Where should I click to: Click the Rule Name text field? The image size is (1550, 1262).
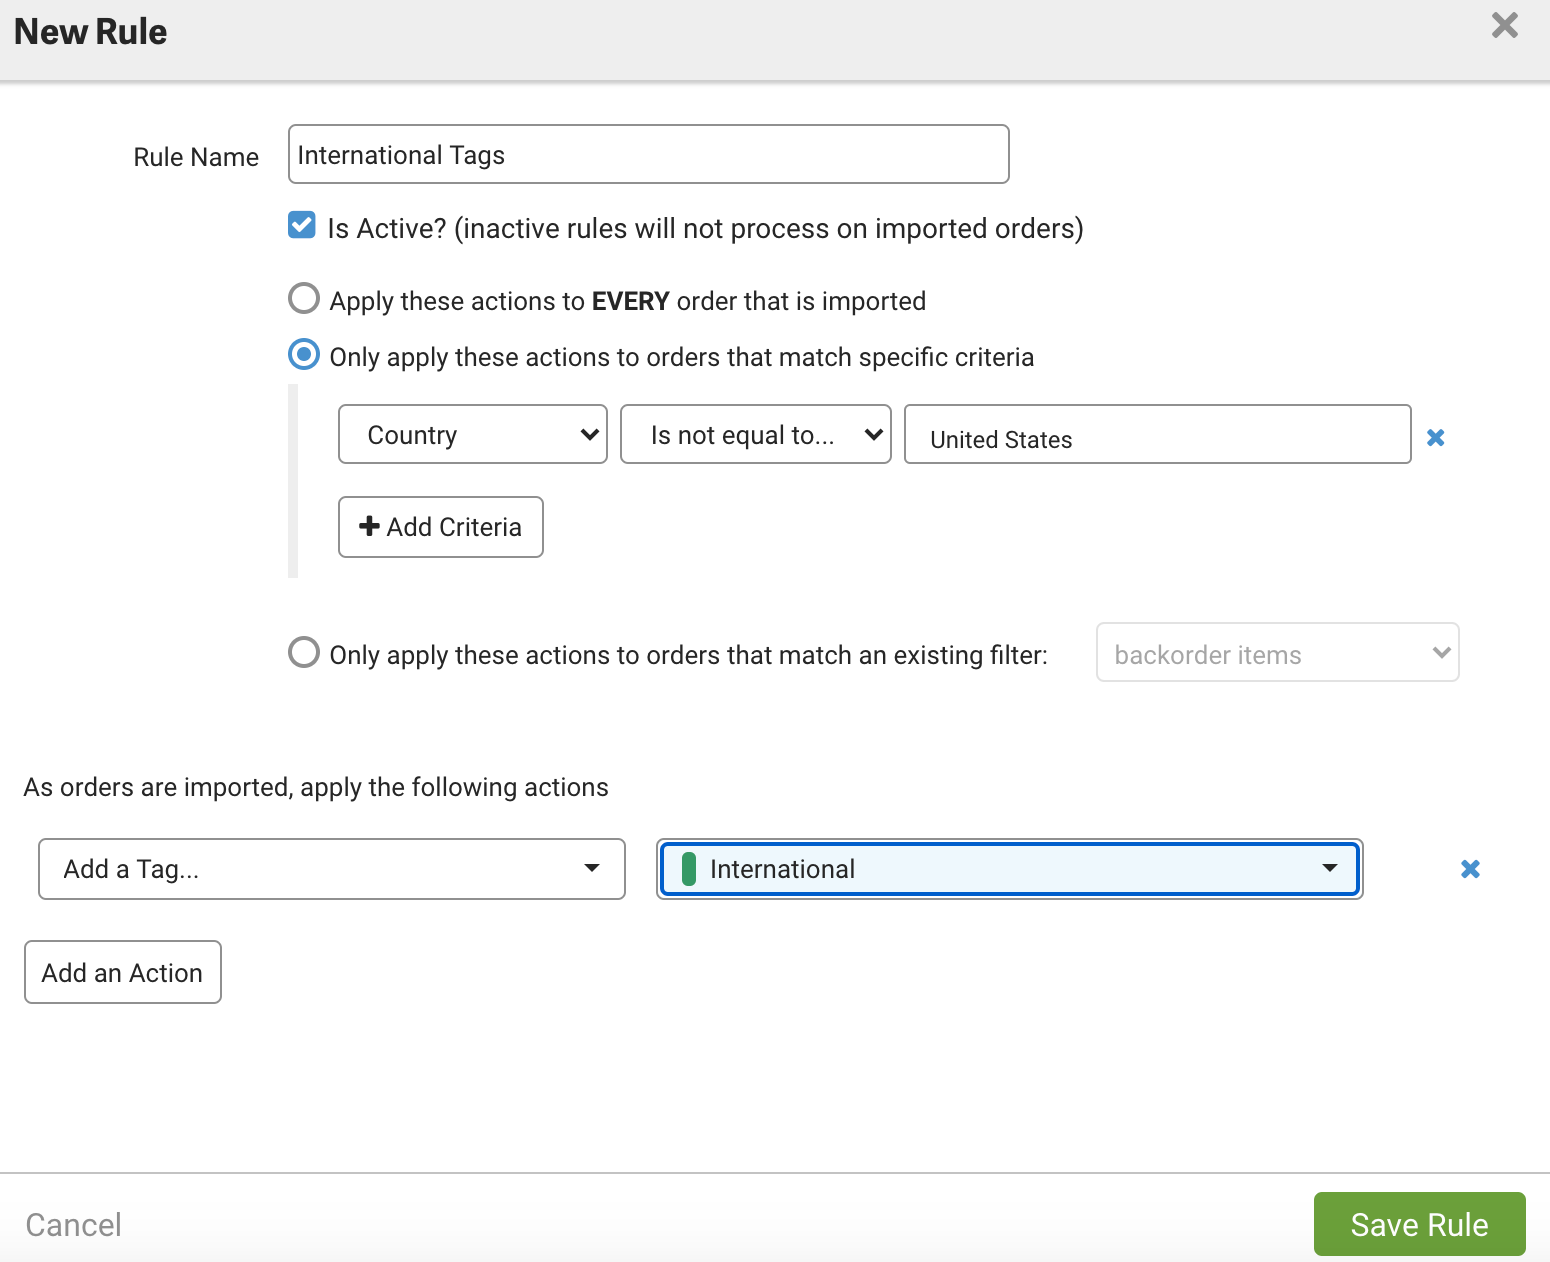click(x=648, y=155)
